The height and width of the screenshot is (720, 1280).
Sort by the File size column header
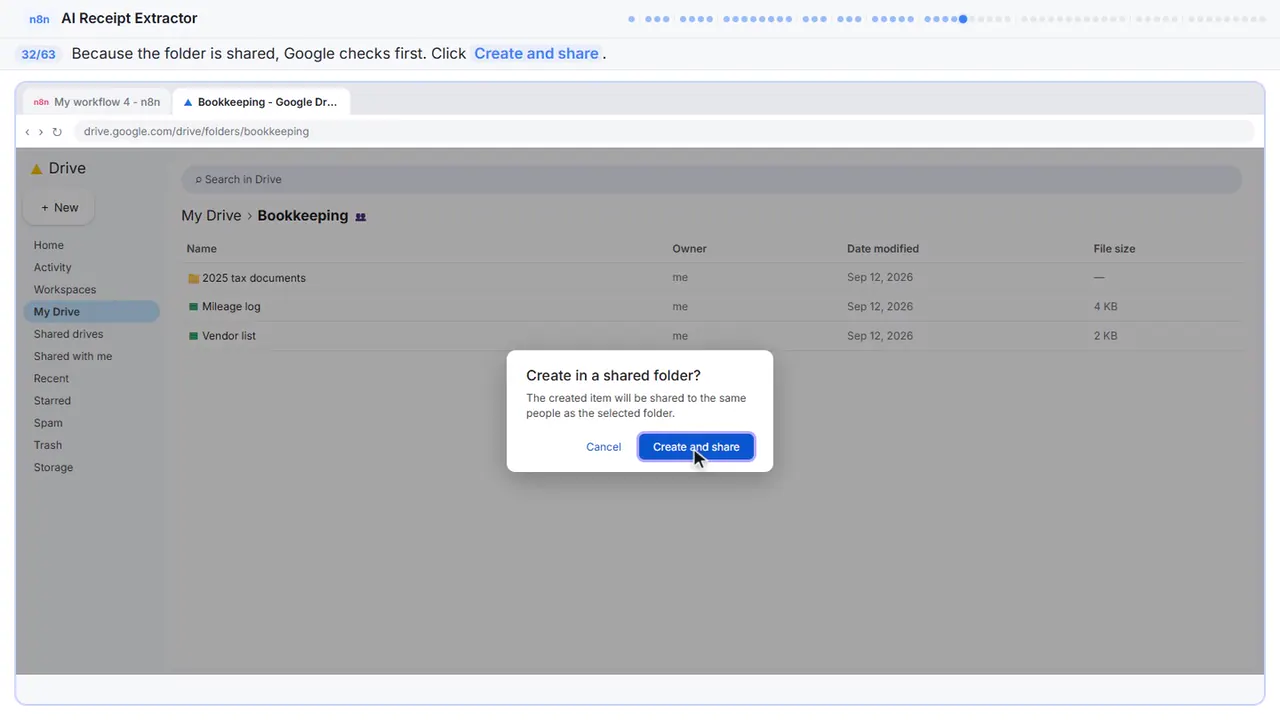[x=1114, y=249]
